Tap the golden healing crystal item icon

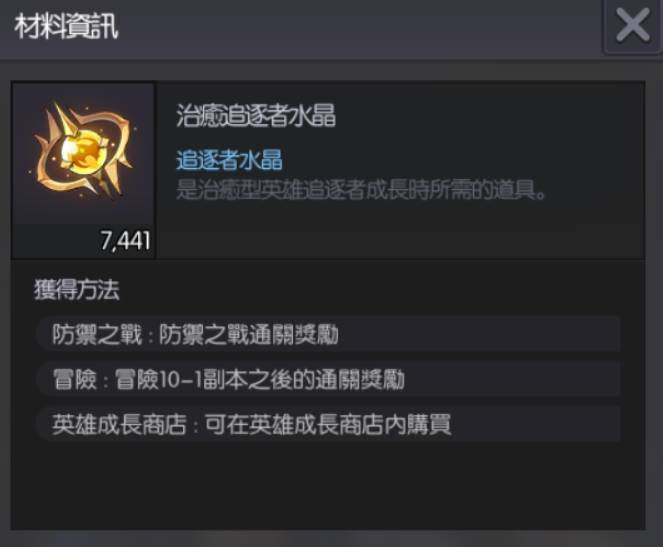coord(83,149)
